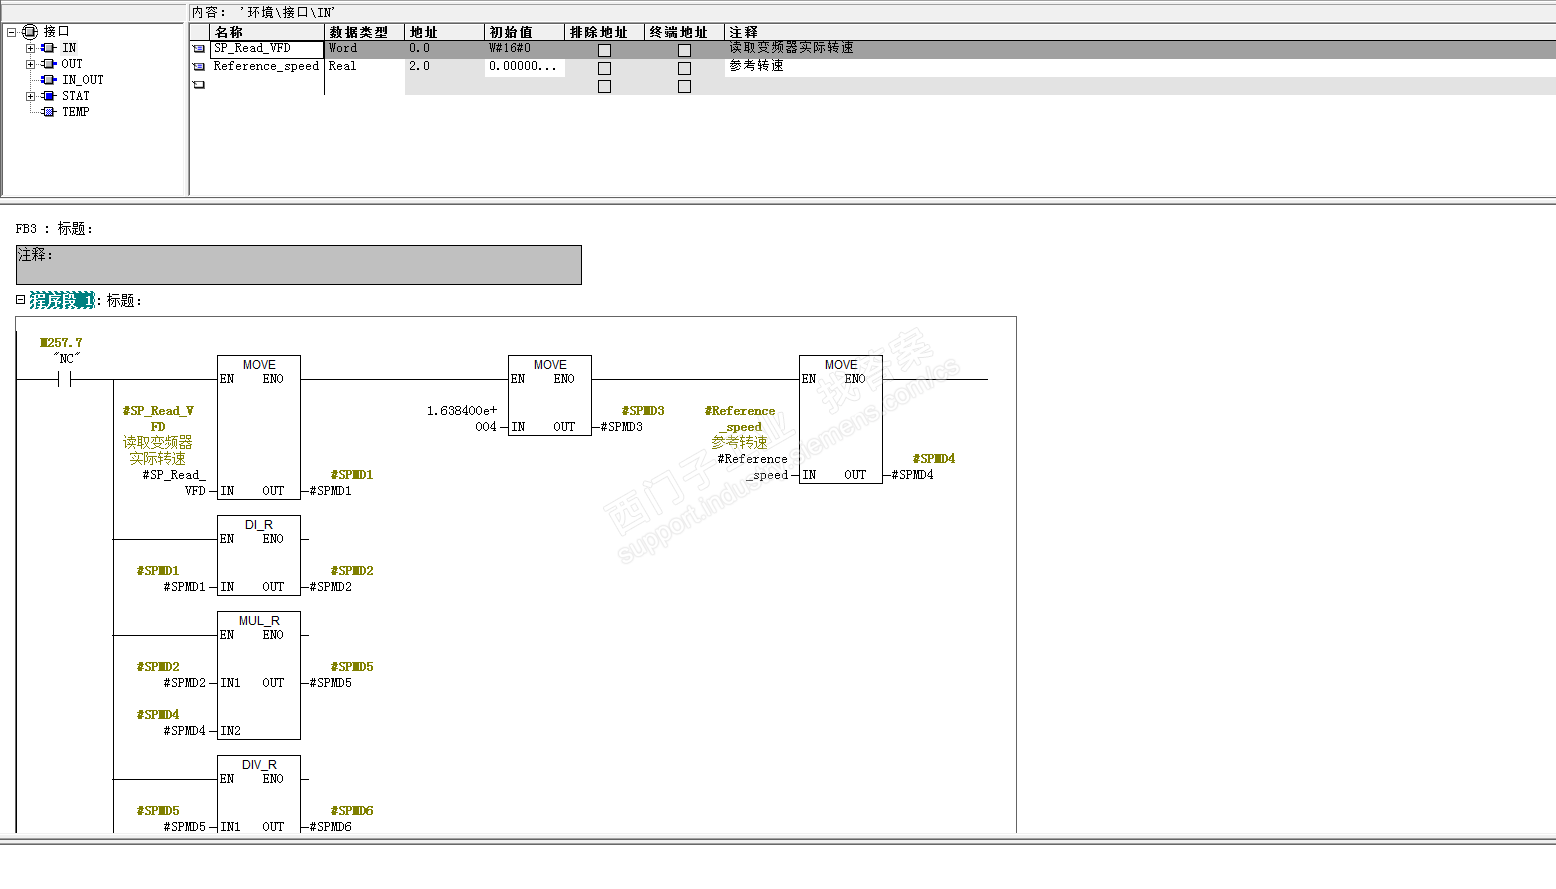
Task: Select IN_OUT in the interface tree
Action: click(x=83, y=80)
